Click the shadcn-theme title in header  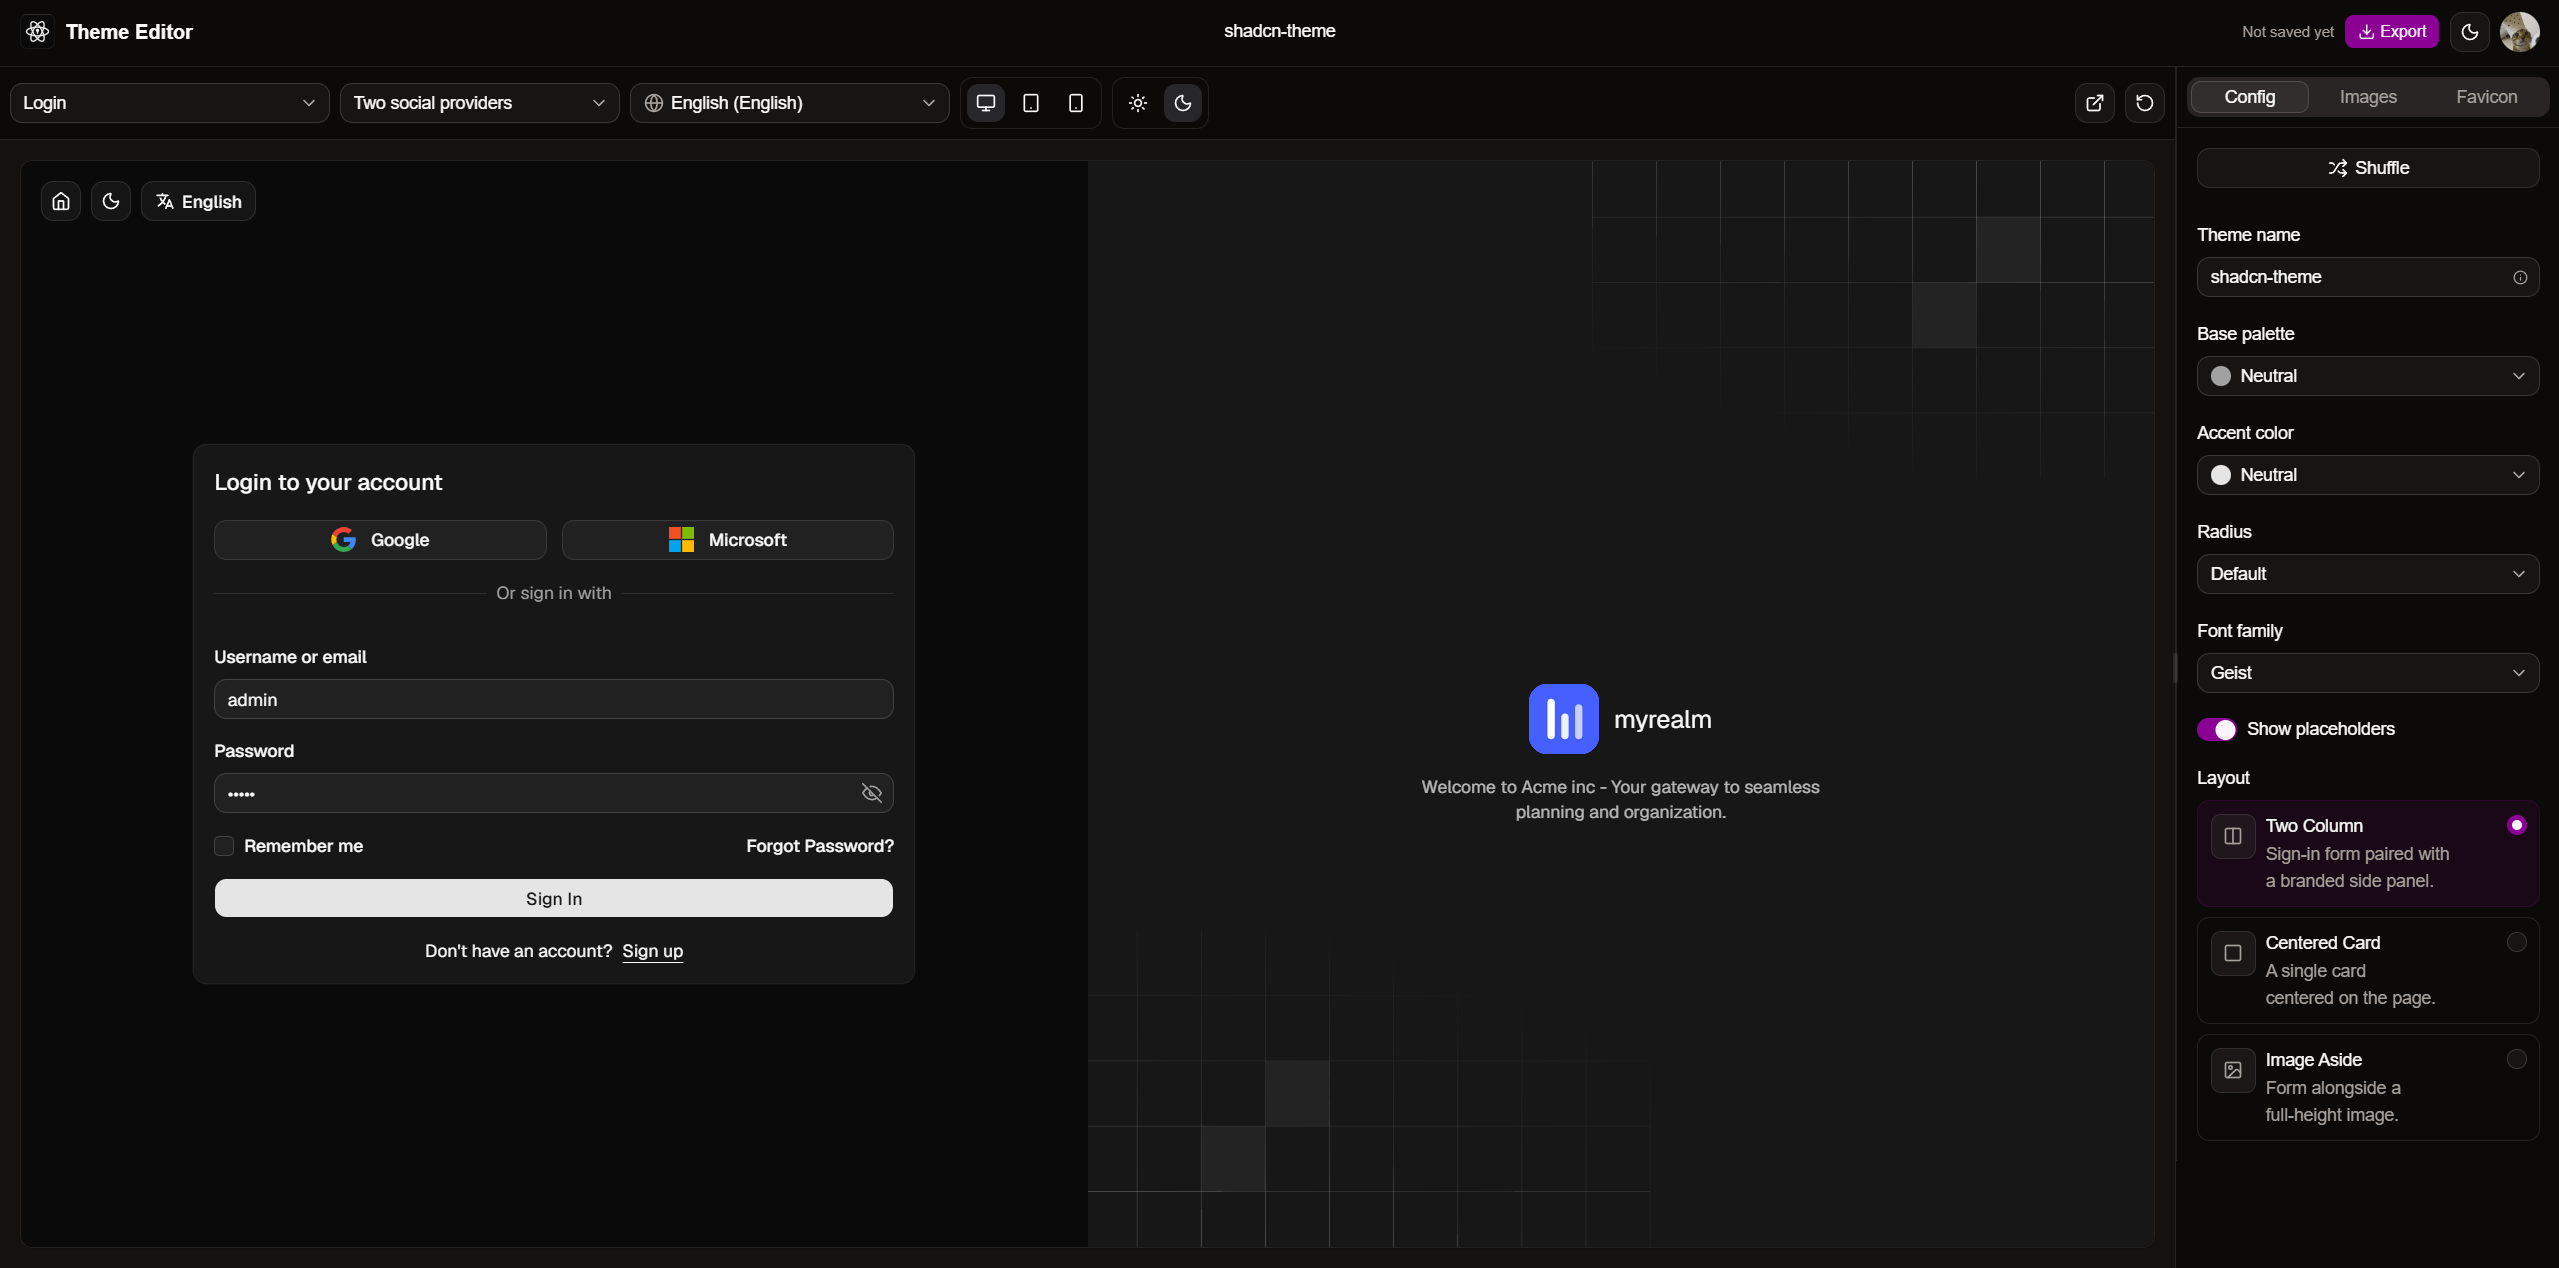pyautogui.click(x=1280, y=31)
